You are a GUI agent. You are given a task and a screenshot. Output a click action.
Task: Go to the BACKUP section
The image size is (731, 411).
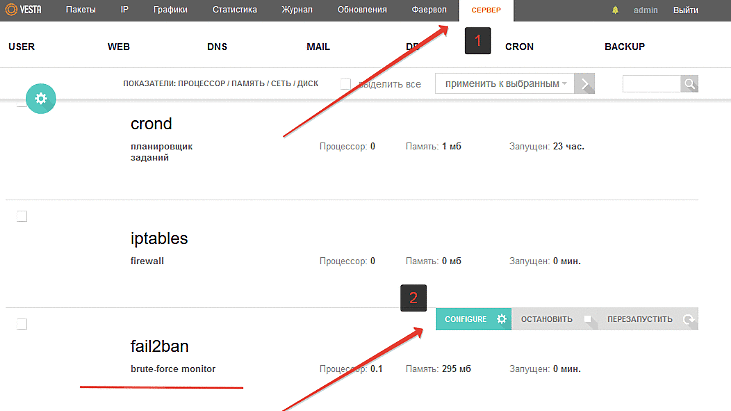tap(624, 46)
